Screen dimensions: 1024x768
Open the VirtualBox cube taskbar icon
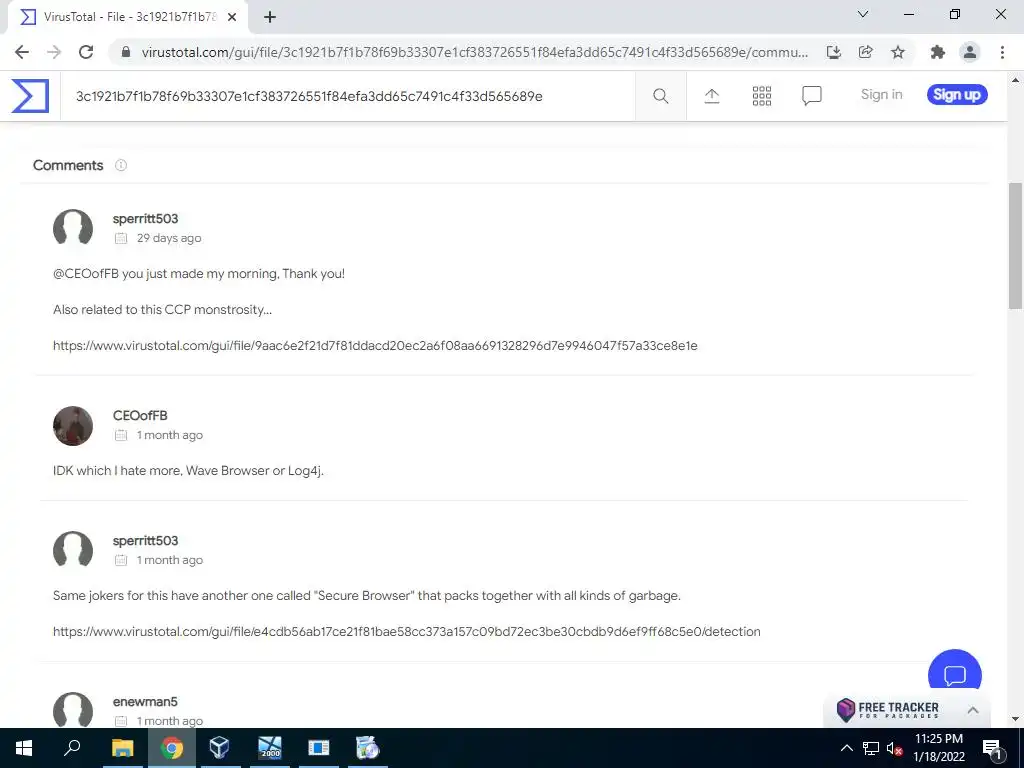click(219, 748)
